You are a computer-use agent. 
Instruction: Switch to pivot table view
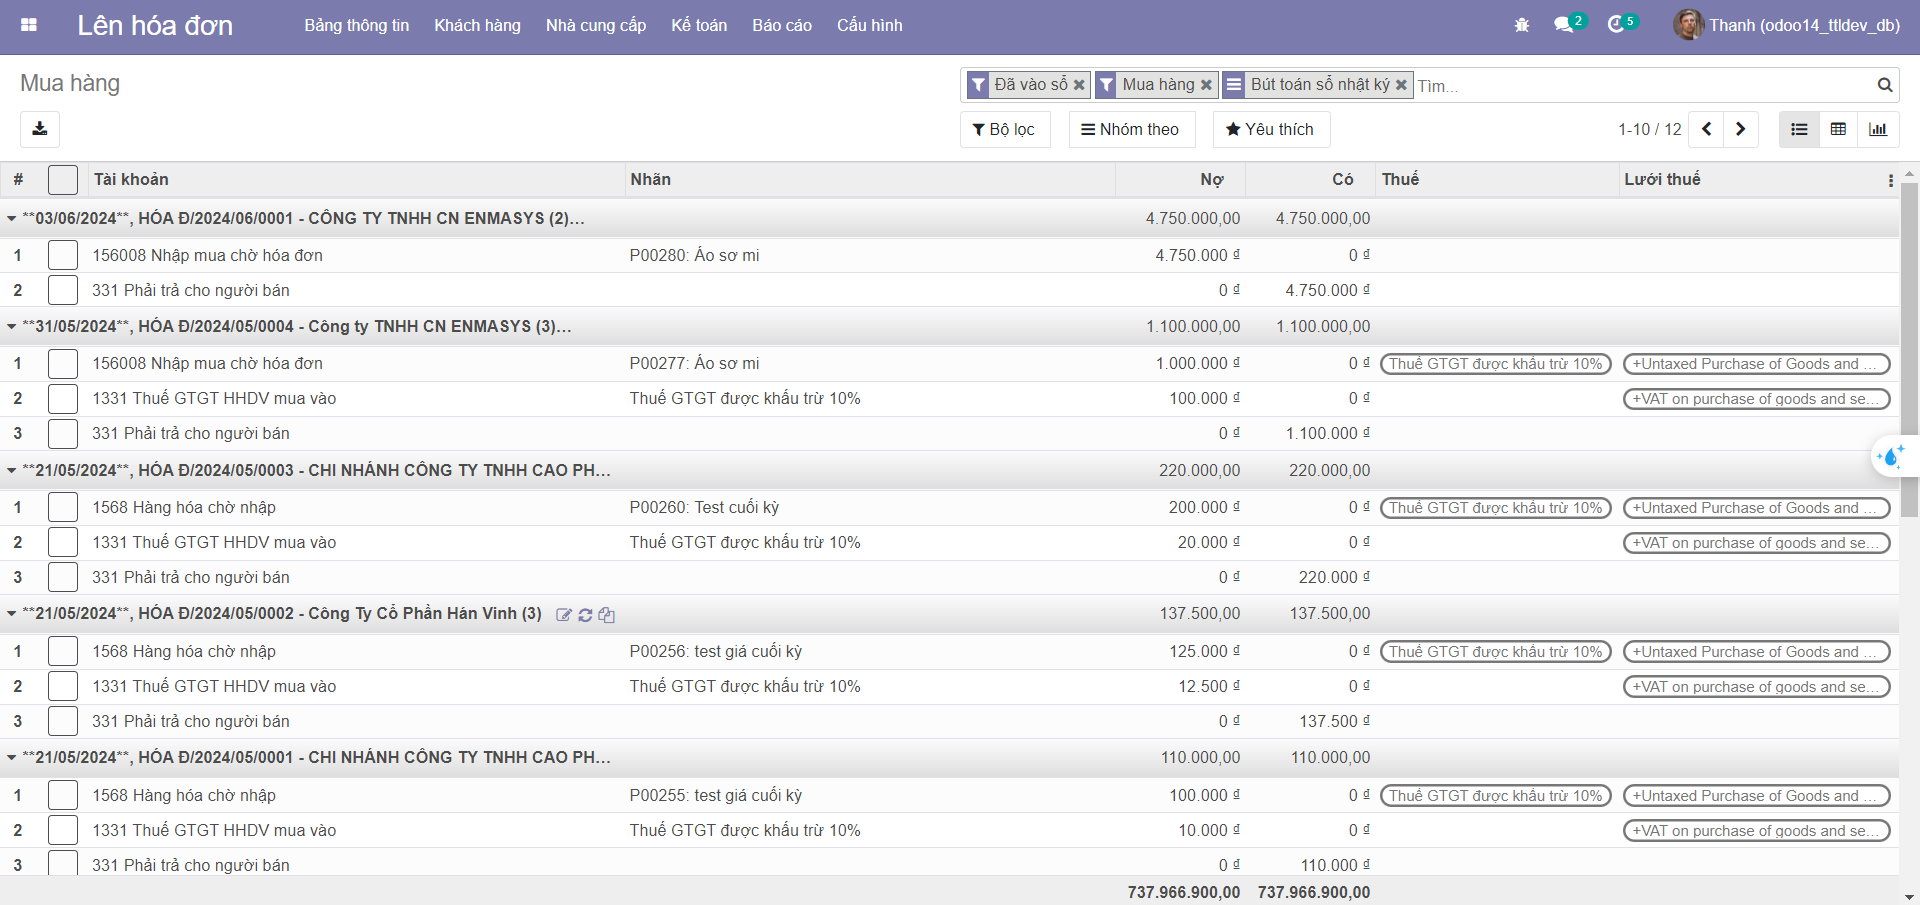(x=1838, y=129)
